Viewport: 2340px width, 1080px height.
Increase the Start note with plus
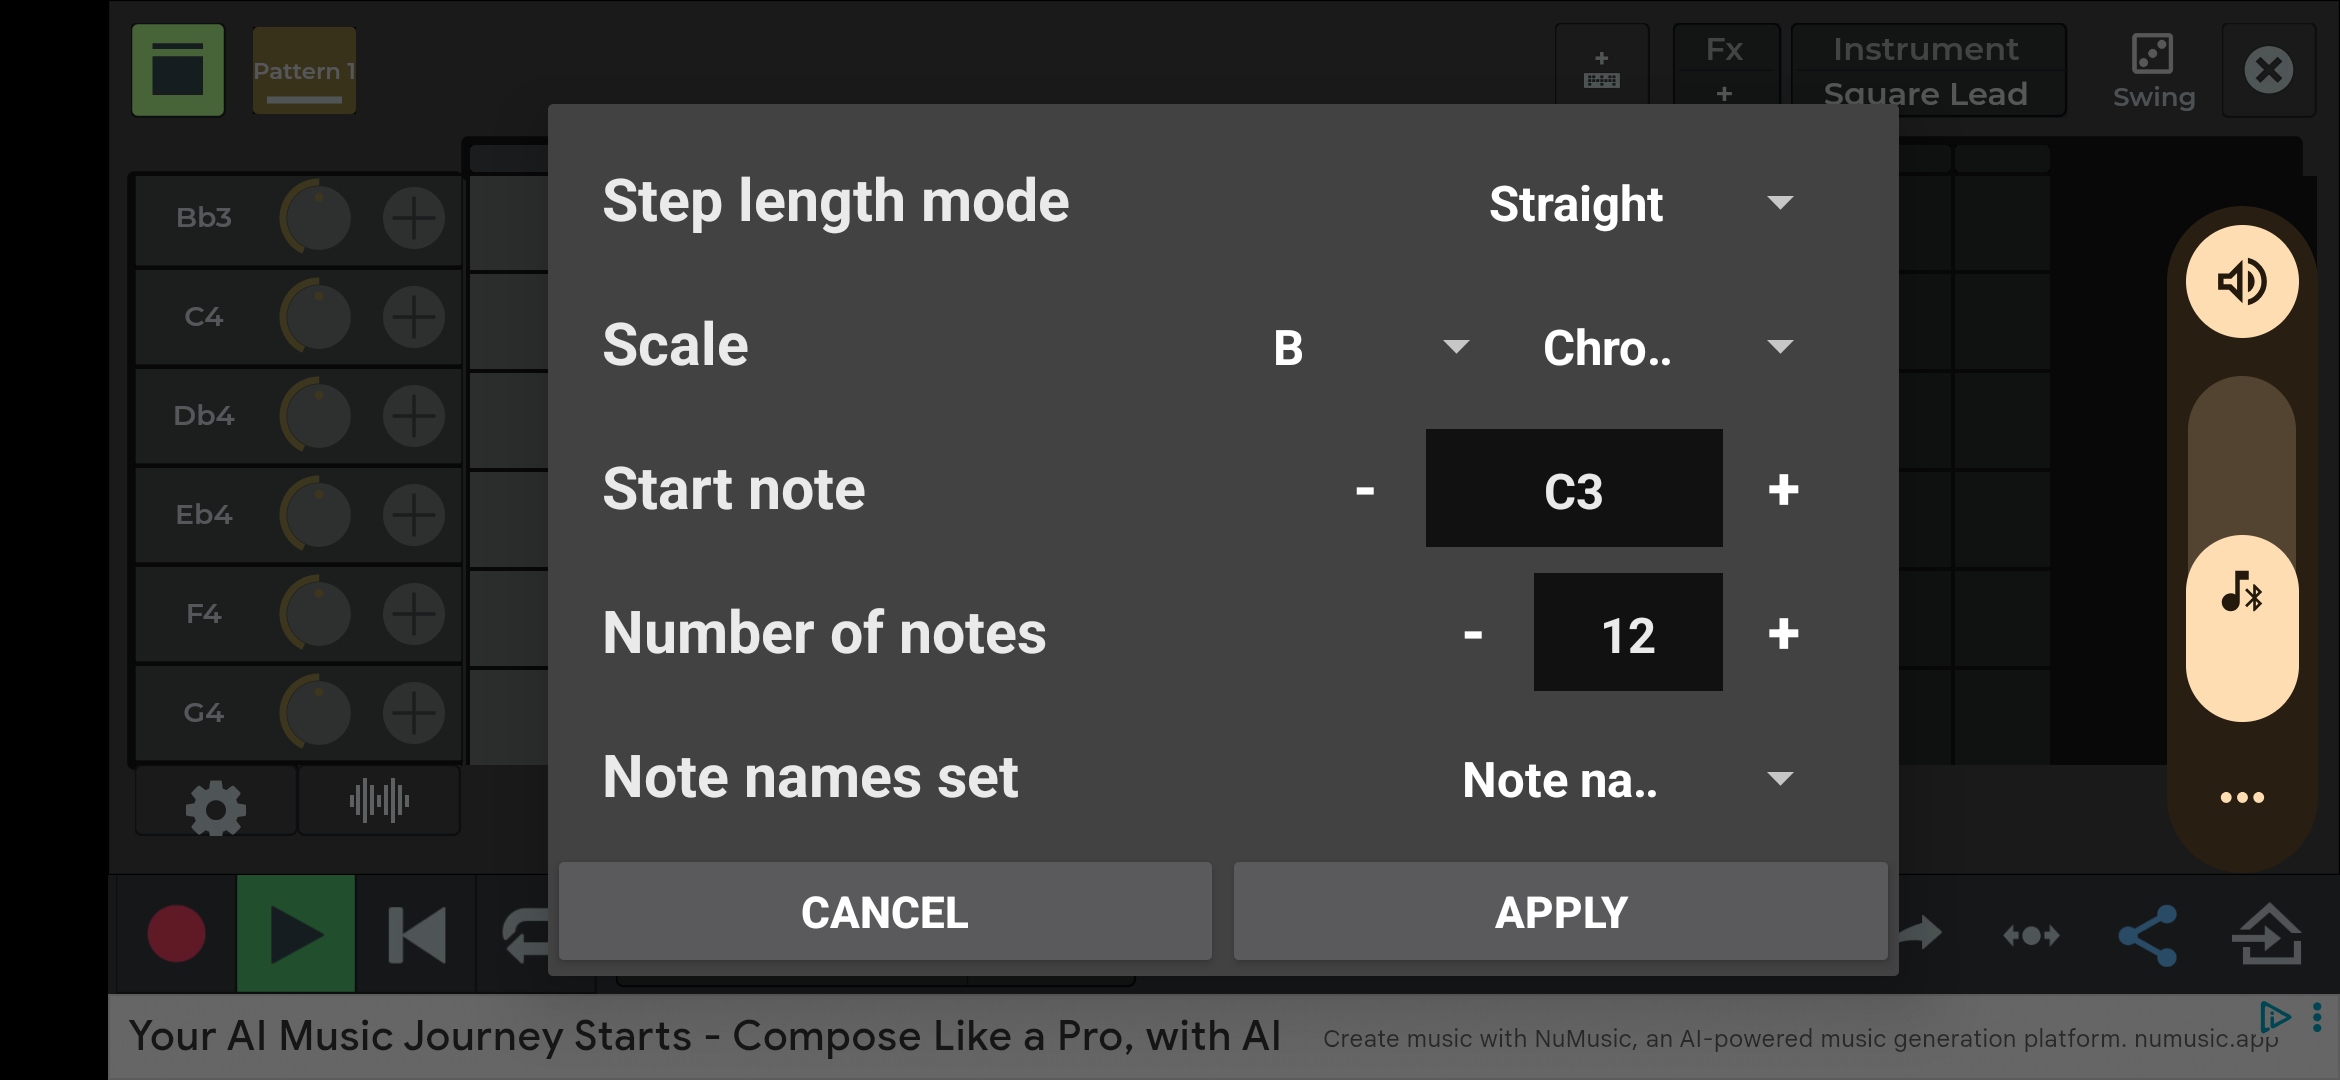coord(1783,490)
